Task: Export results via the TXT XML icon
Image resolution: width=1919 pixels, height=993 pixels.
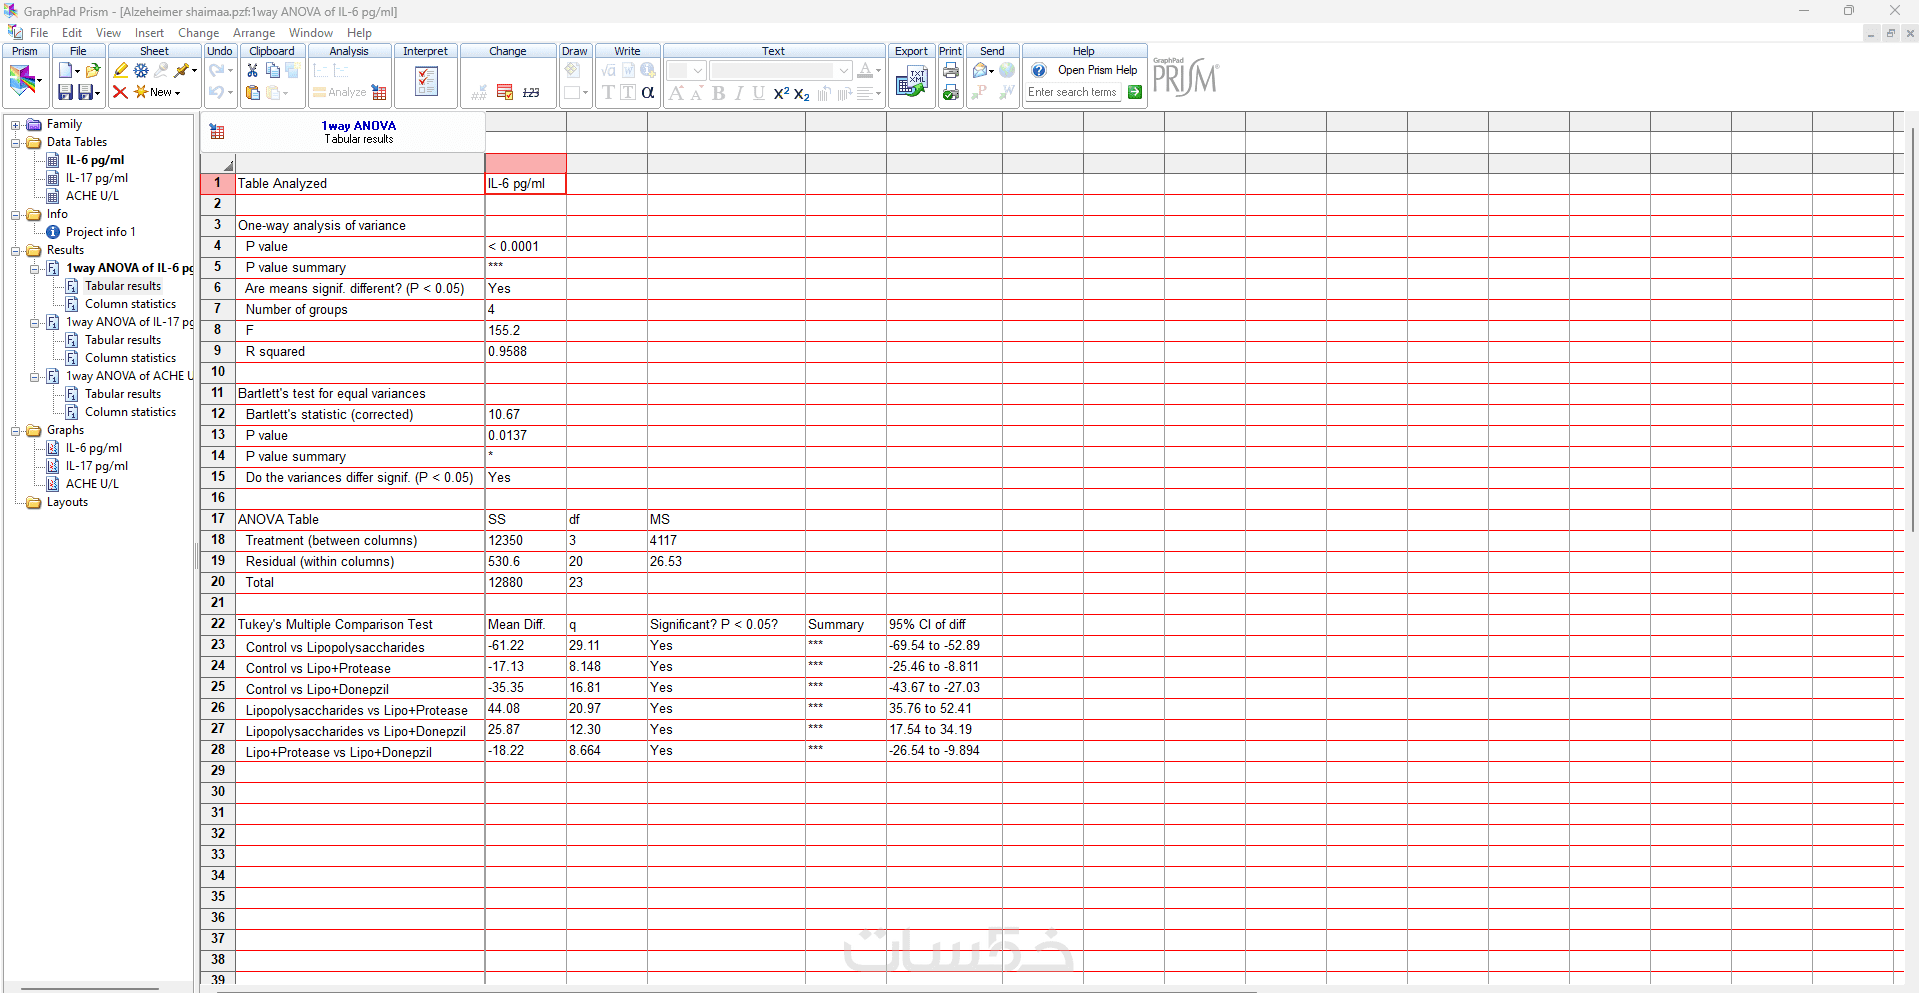Action: (x=911, y=82)
